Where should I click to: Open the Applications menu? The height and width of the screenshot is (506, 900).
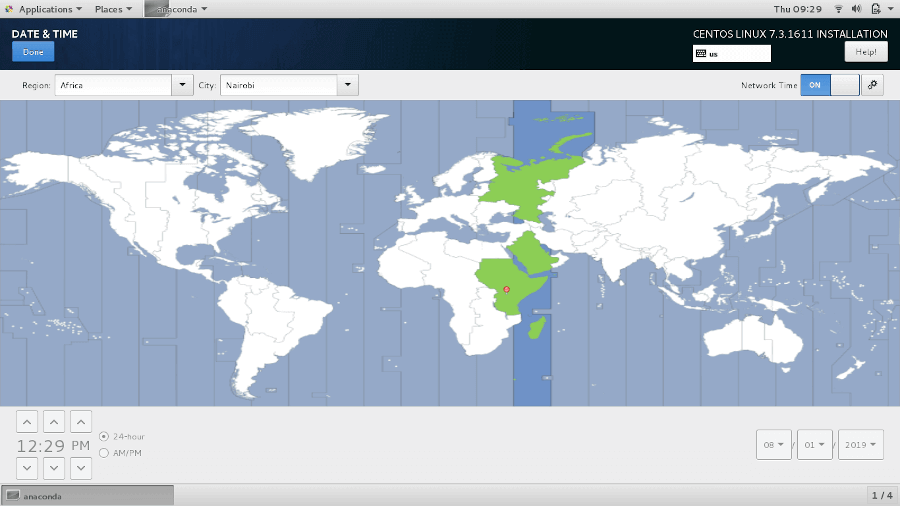(x=45, y=9)
